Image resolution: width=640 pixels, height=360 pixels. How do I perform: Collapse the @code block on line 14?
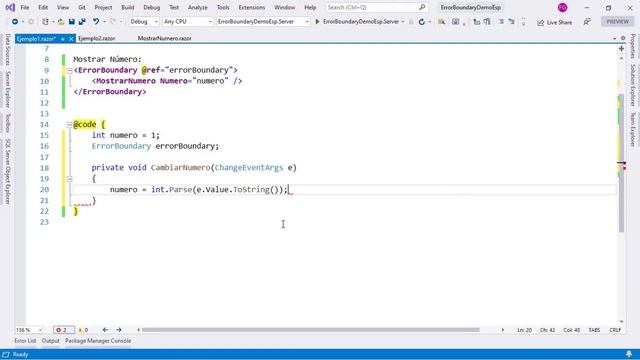69,124
